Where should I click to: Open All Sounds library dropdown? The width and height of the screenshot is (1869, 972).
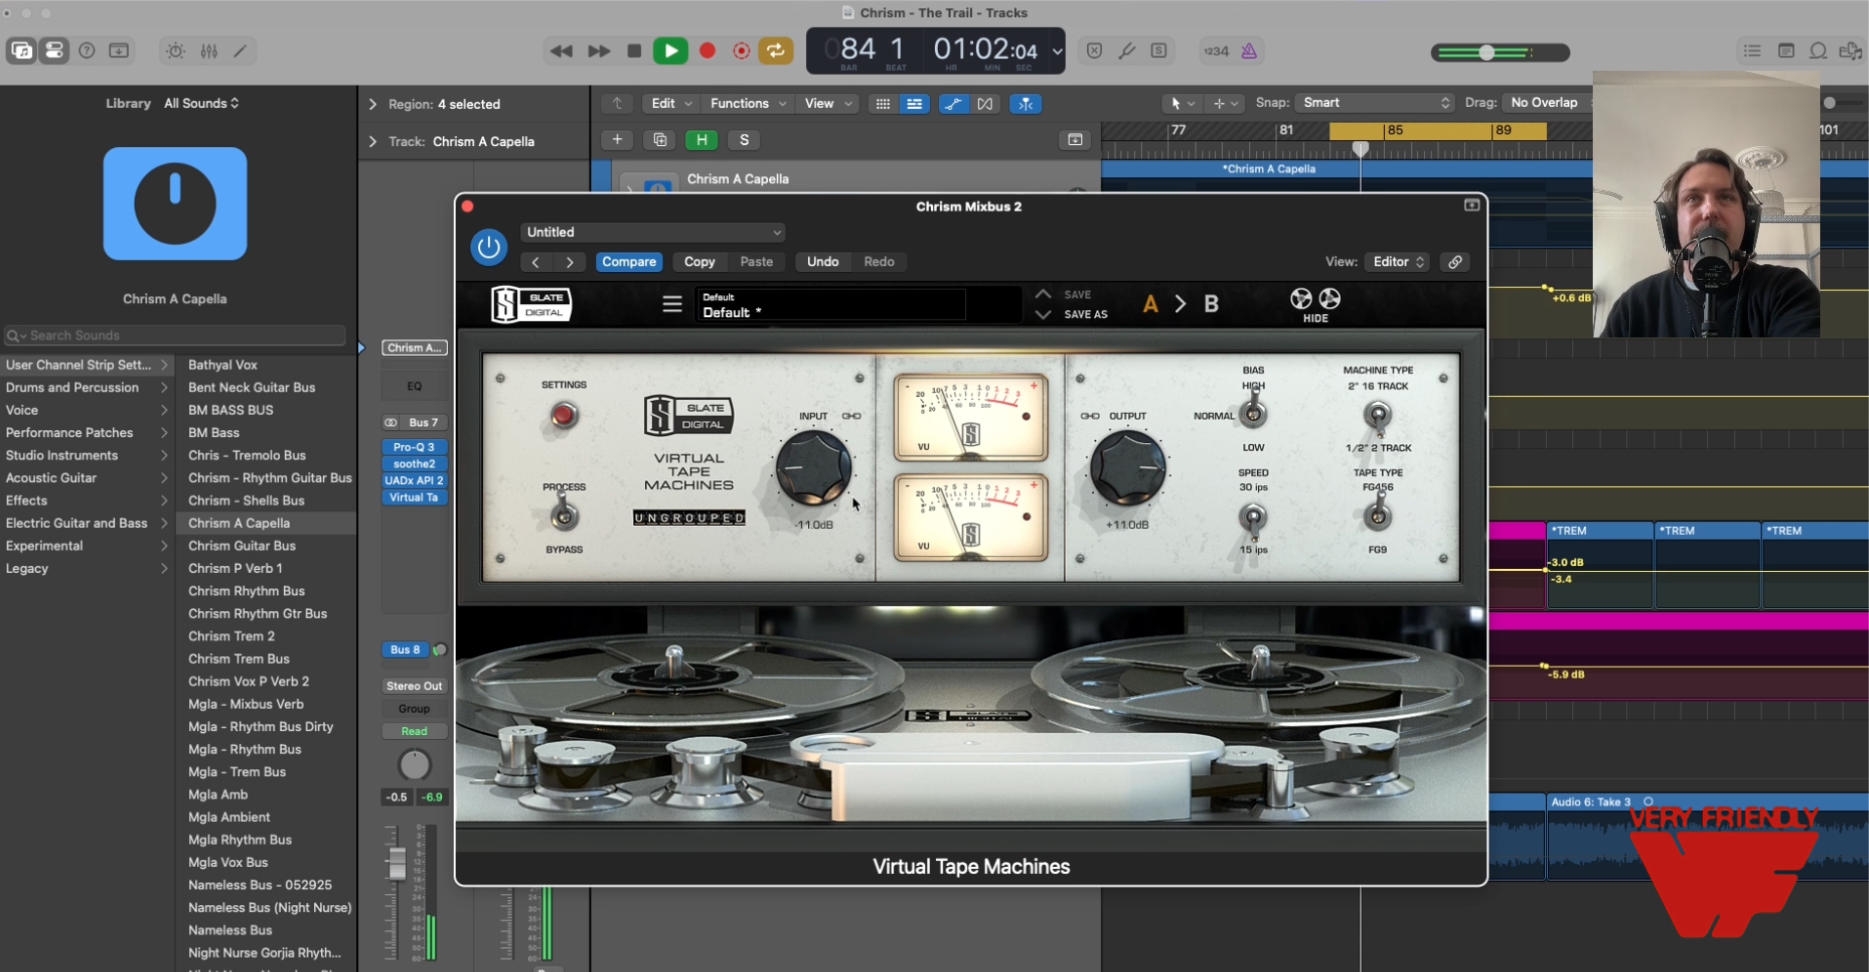tap(201, 103)
